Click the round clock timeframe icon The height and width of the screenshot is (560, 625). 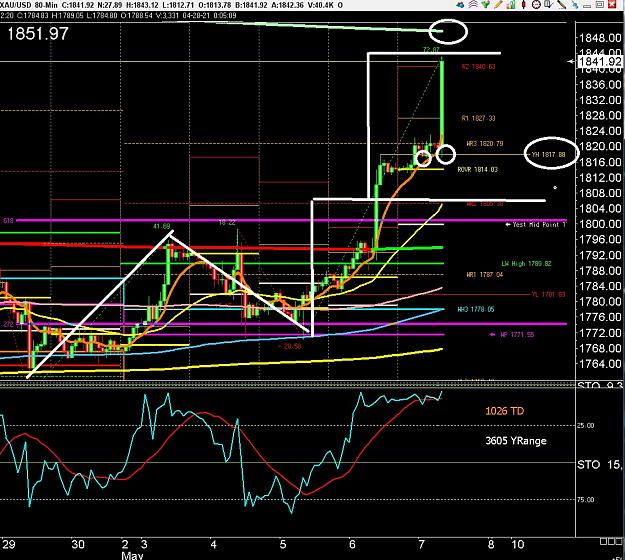coord(537,5)
